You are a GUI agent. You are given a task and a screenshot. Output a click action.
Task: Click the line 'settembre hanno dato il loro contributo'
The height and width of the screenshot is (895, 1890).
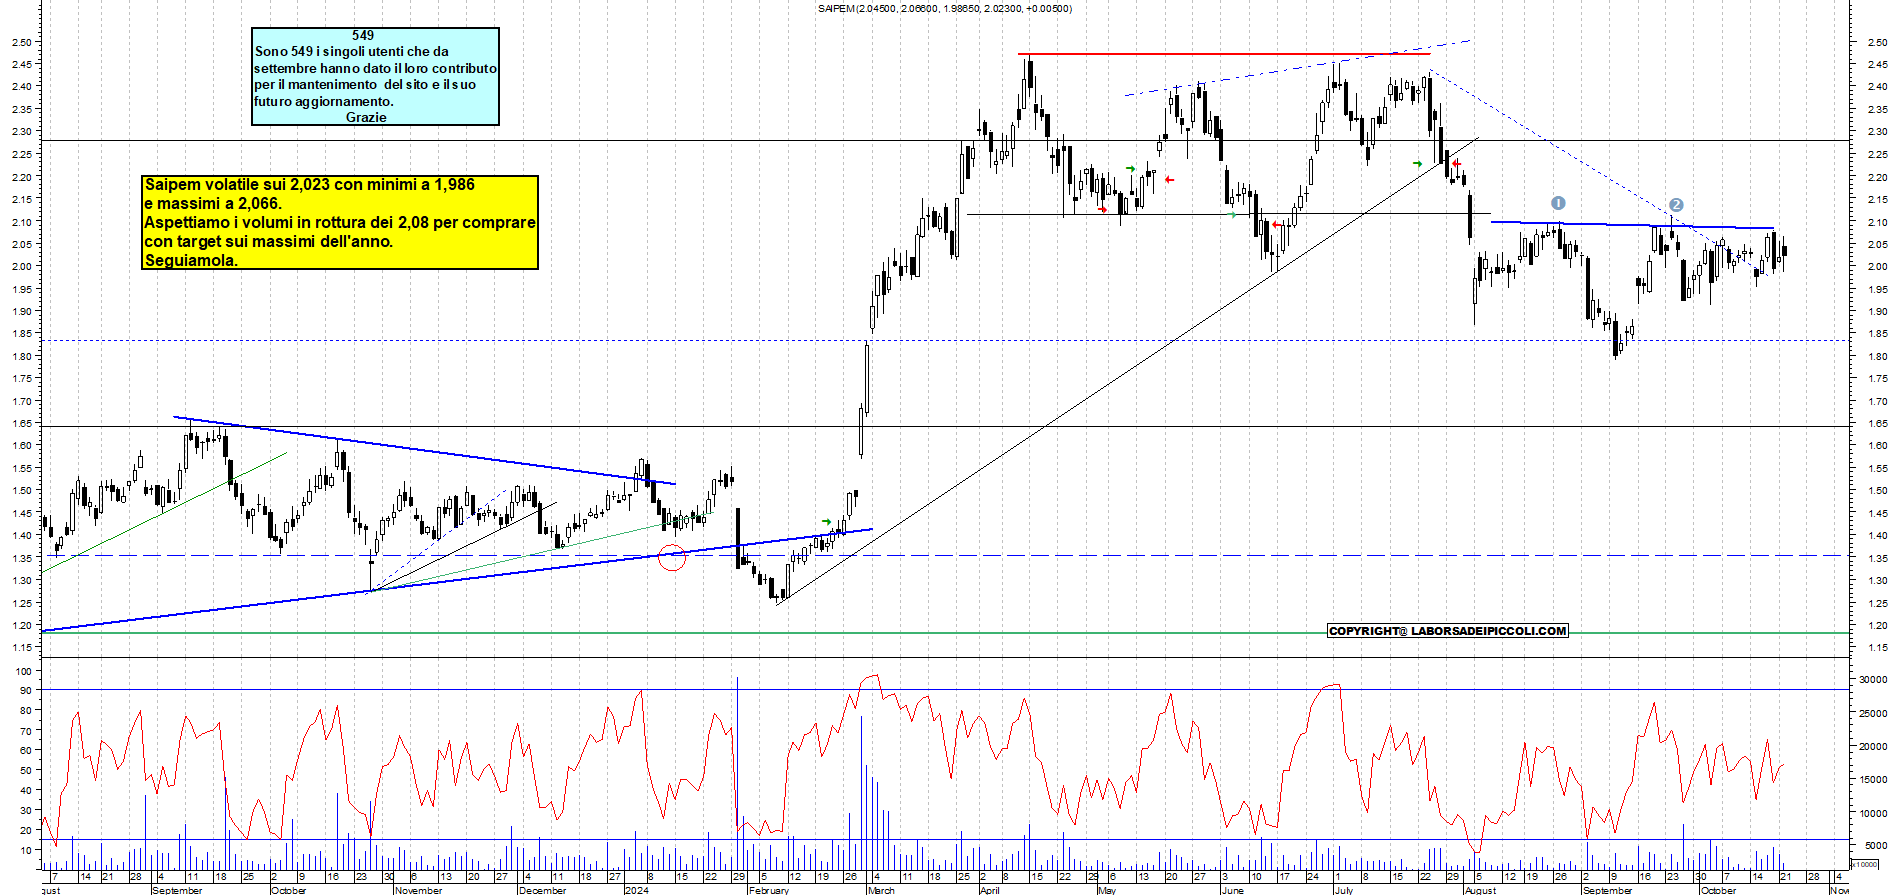coord(375,68)
